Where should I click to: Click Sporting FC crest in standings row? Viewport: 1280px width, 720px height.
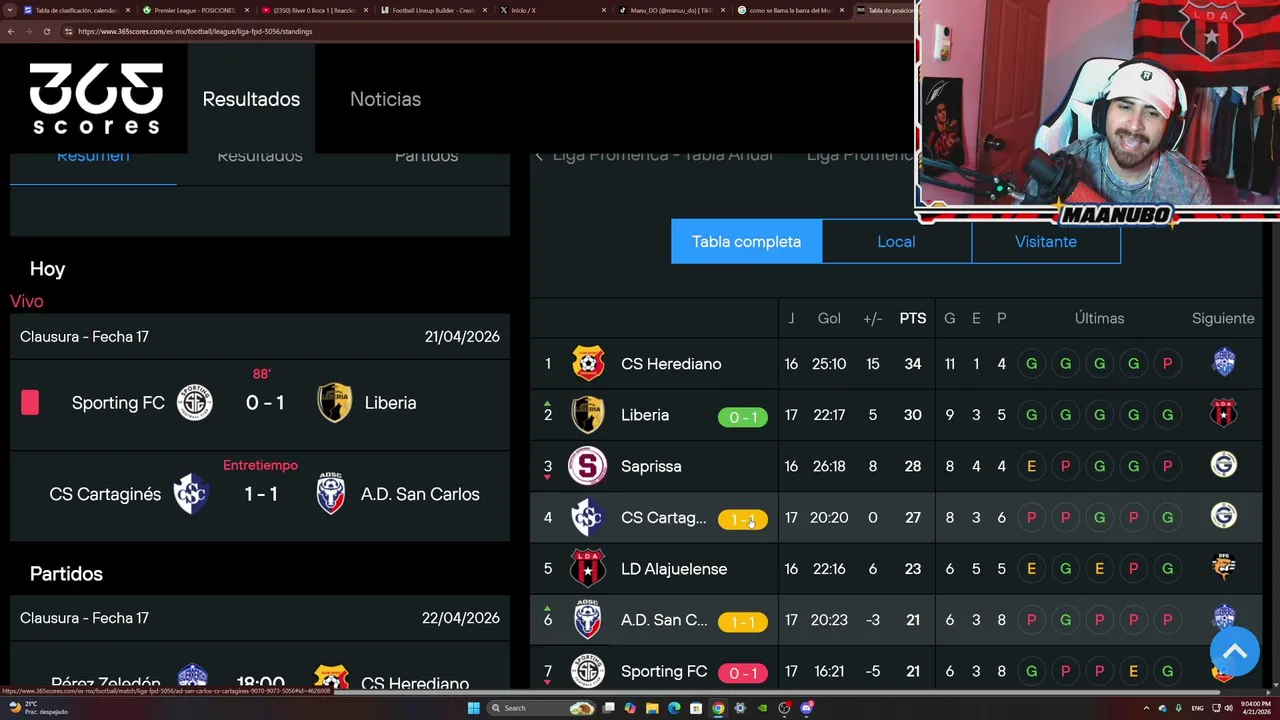pyautogui.click(x=588, y=671)
